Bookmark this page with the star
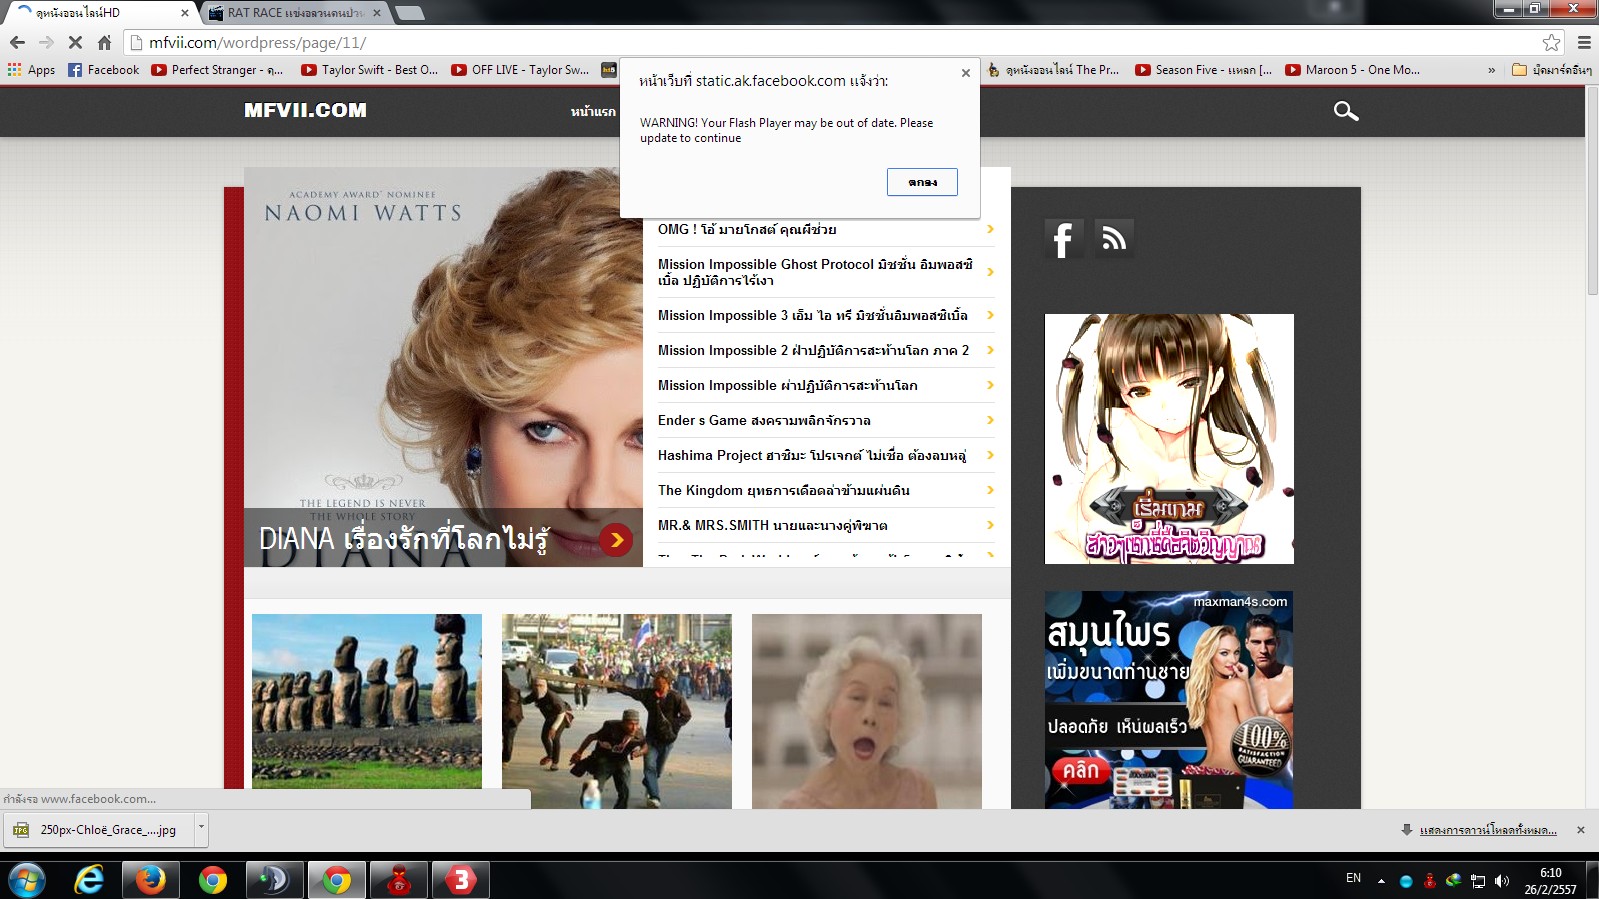The width and height of the screenshot is (1599, 899). [x=1551, y=42]
